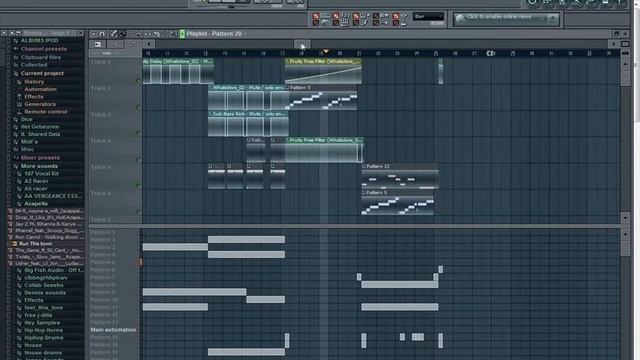Toggle the playlist snap magnet icon
Screen dimensions: 640x360
coord(102,34)
